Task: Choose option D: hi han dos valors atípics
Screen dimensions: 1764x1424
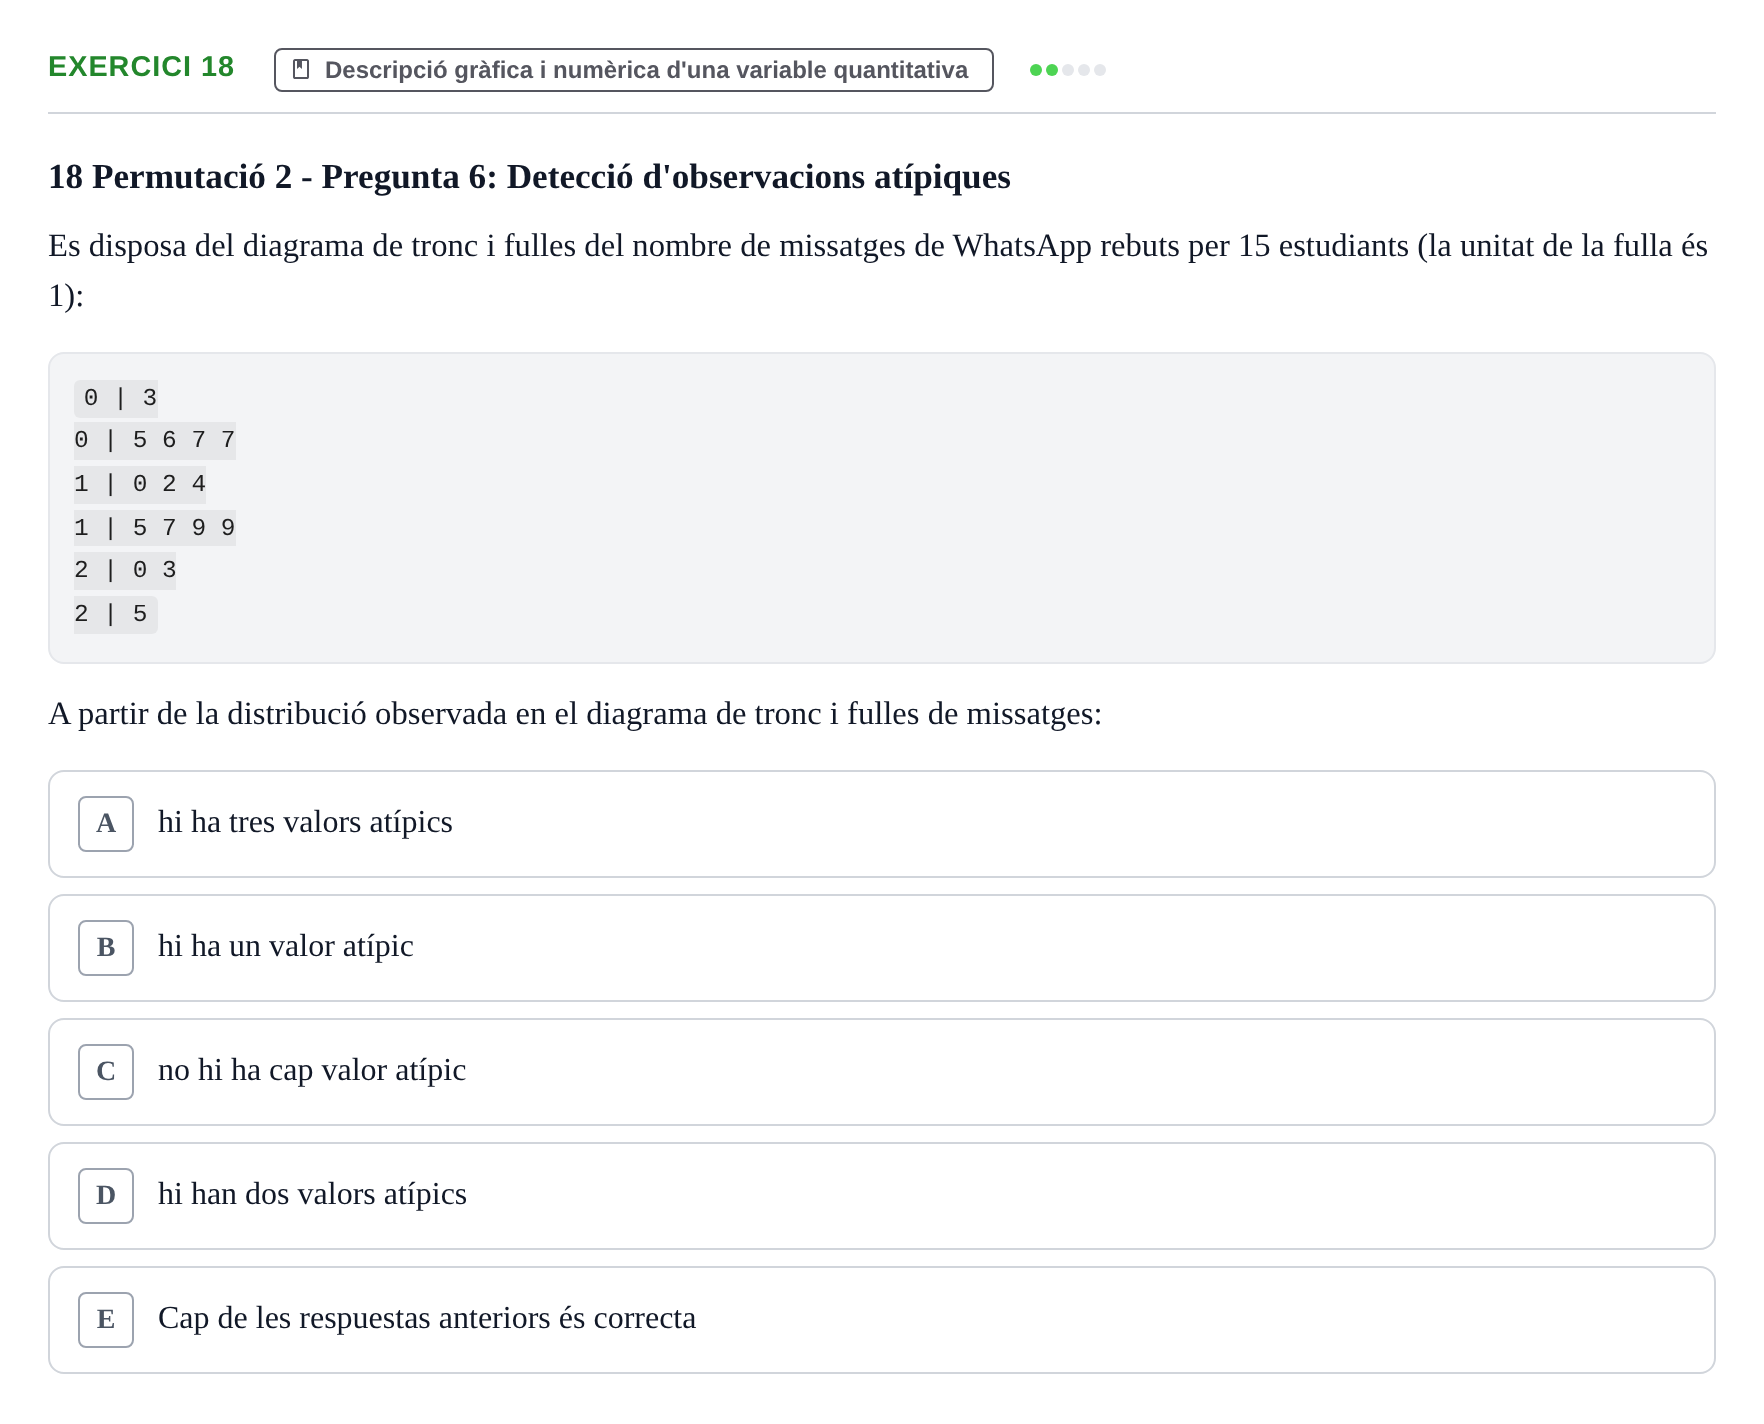Action: tap(881, 1196)
